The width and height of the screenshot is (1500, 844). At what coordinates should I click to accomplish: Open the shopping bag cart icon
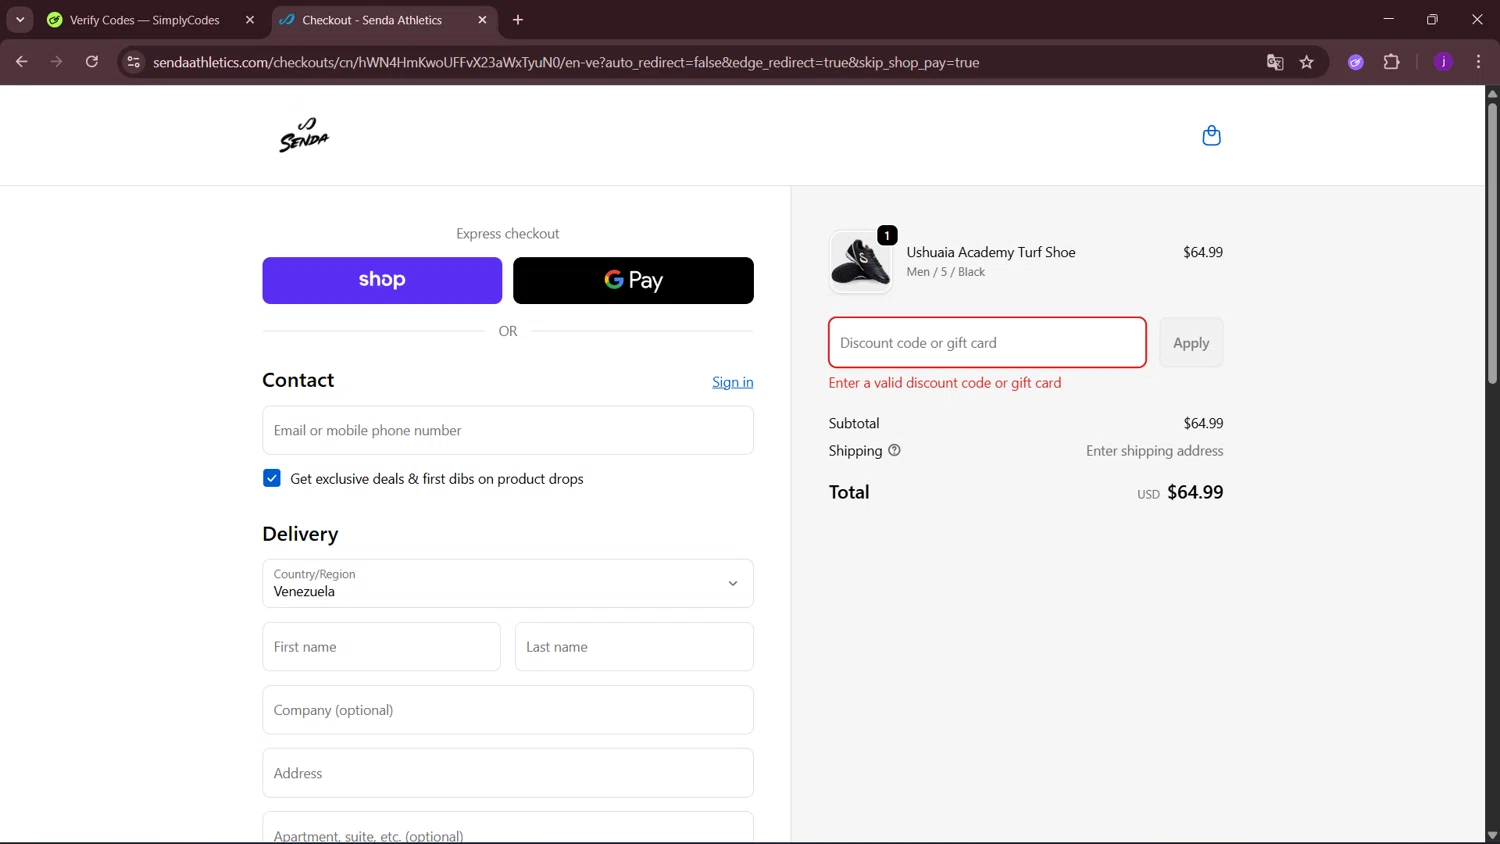1211,136
